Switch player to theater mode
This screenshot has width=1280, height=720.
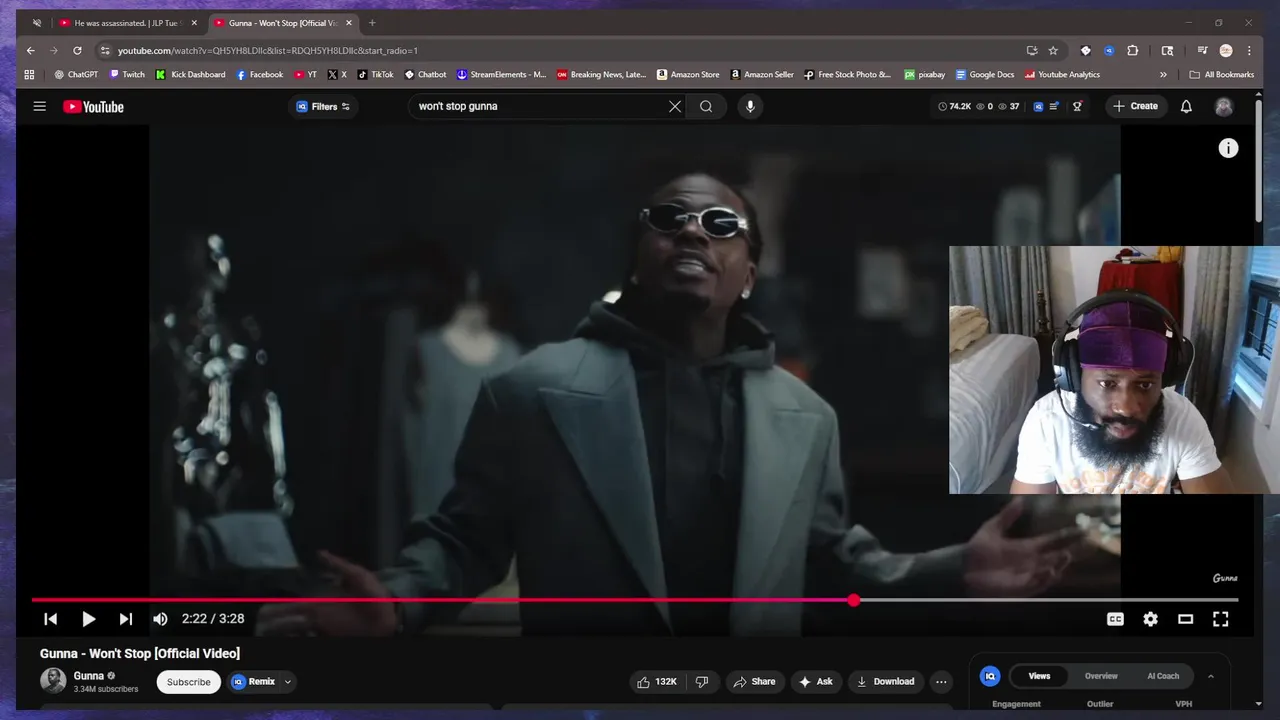tap(1185, 619)
